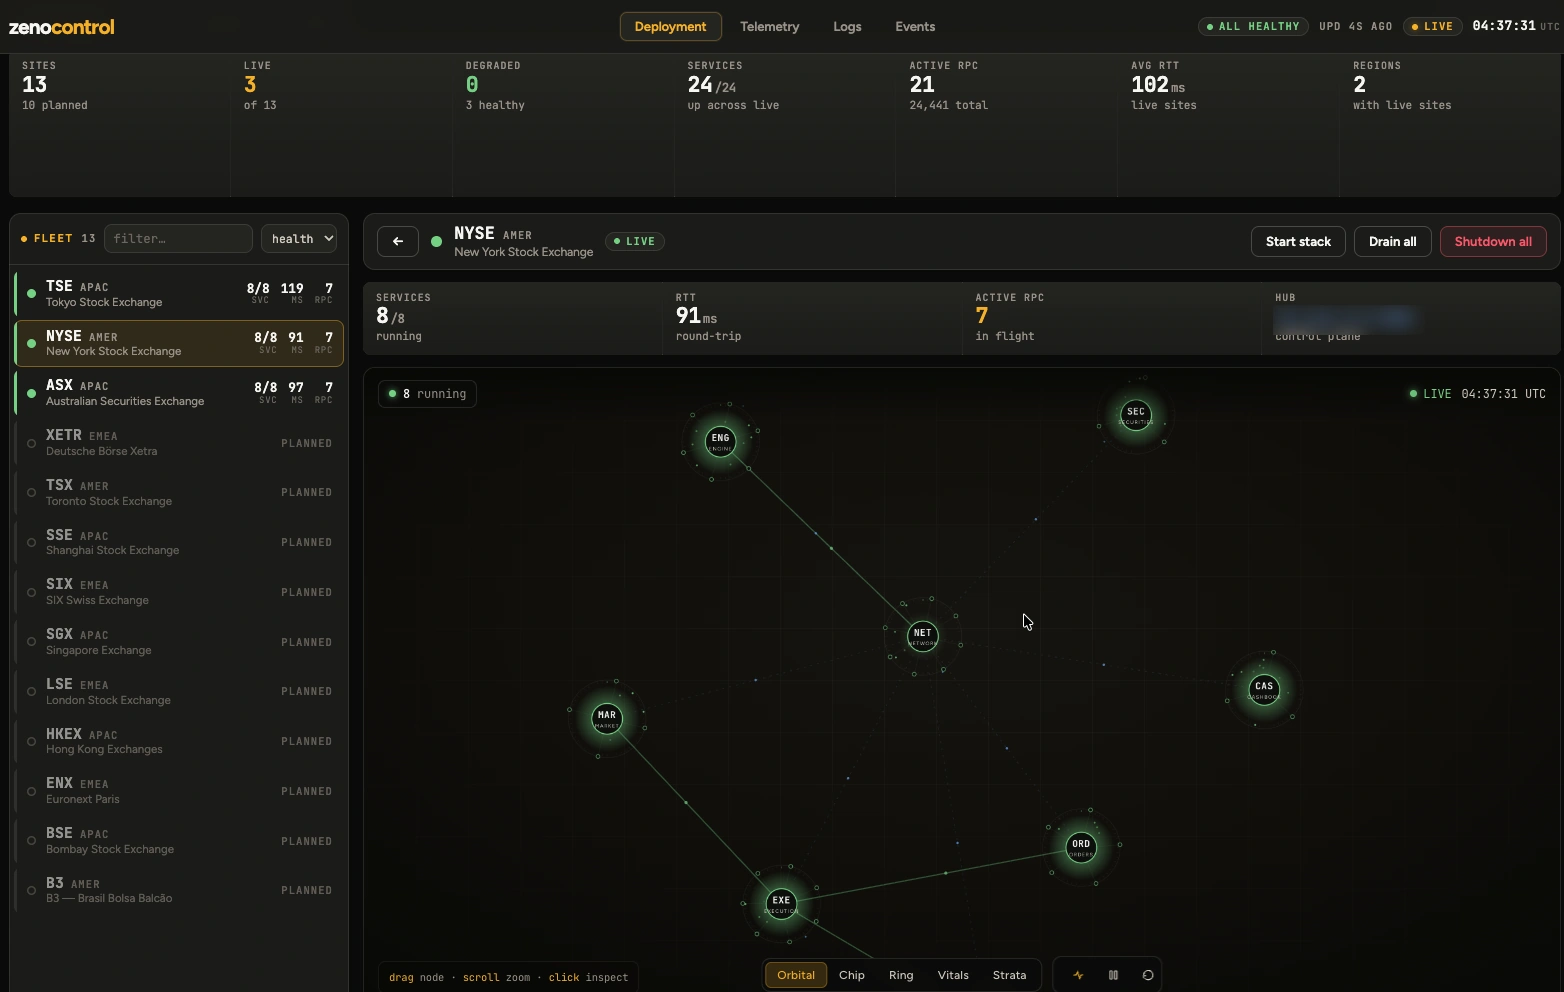Click the SITES 13 summary card
The height and width of the screenshot is (992, 1564).
[x=120, y=125]
